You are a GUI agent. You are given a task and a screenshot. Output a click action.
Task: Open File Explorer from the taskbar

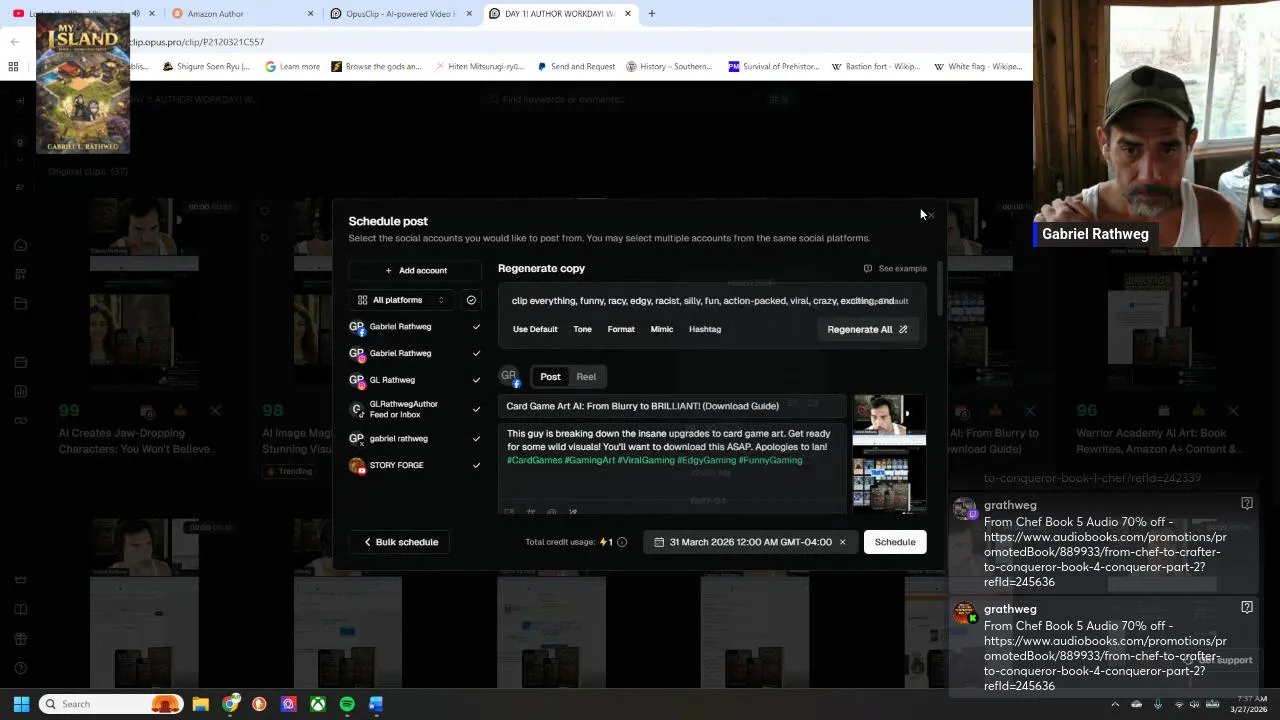tap(200, 704)
